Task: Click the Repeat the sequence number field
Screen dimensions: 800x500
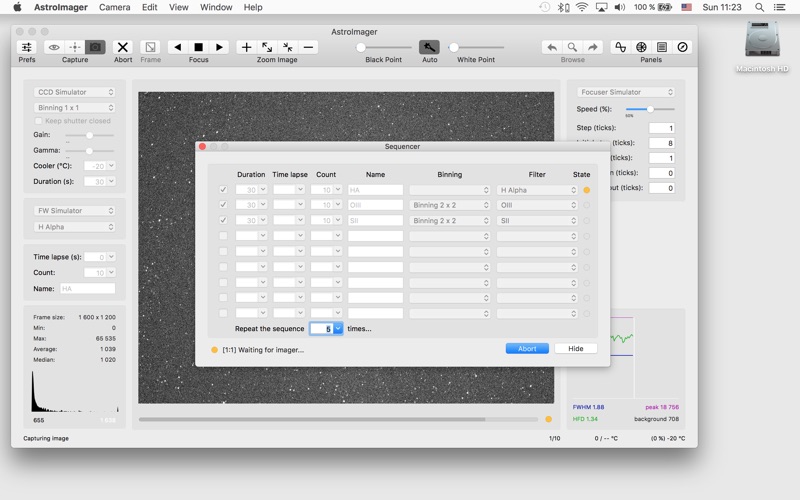Action: point(322,329)
